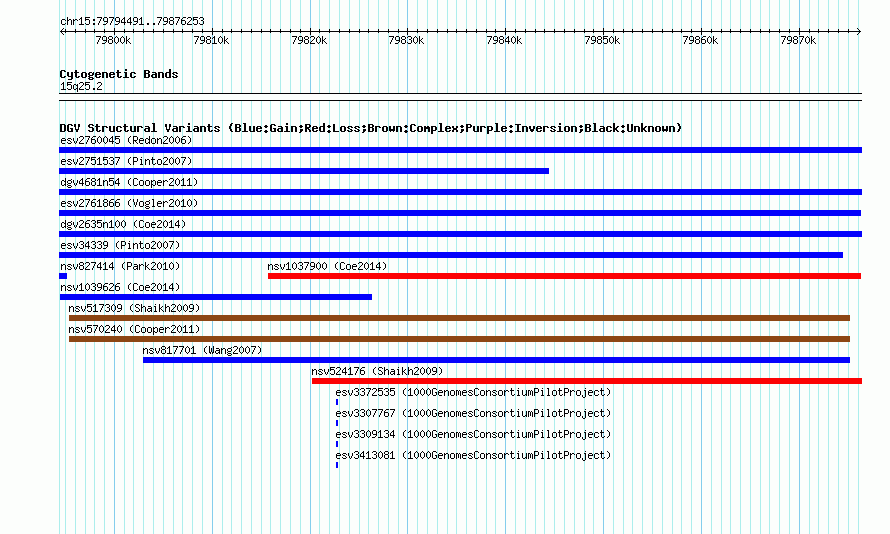The width and height of the screenshot is (890, 534).
Task: Click the dgv4681n54 (Cooper2011) blue bar
Action: click(x=460, y=192)
